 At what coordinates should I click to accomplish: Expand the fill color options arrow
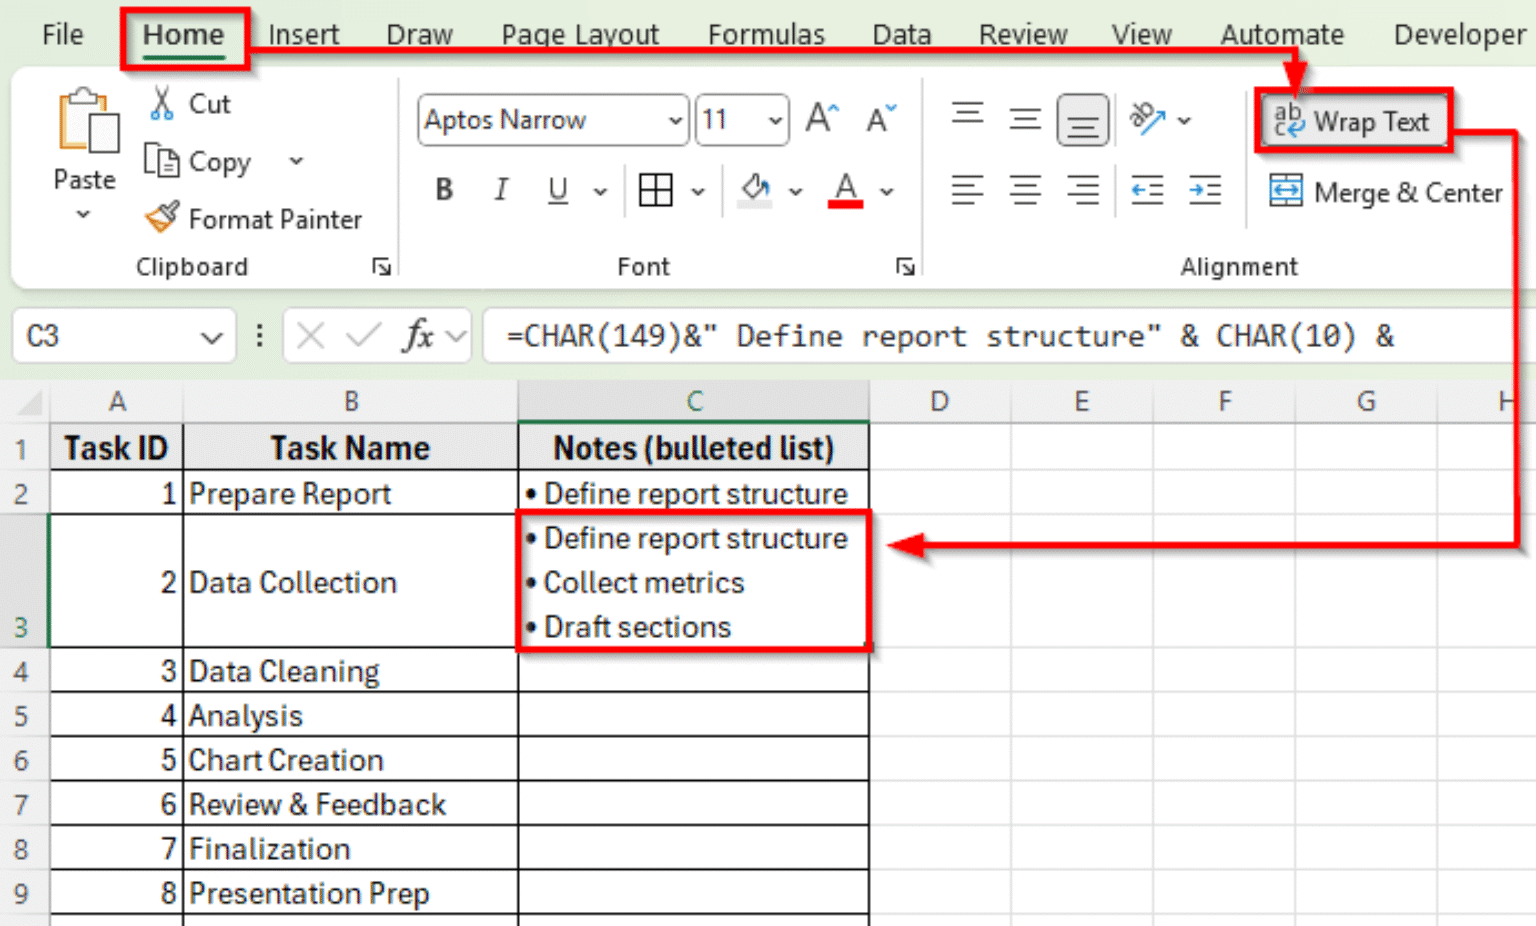(x=796, y=191)
